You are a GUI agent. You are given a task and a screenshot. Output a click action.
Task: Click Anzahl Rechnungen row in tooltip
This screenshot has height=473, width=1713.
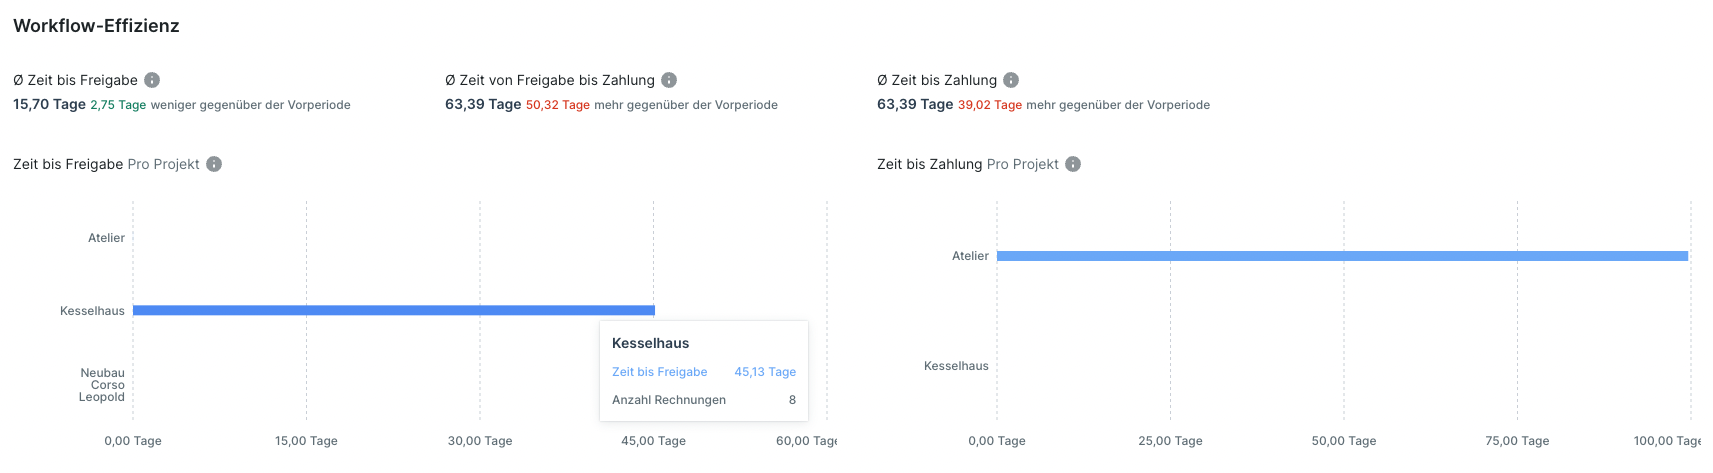(669, 400)
